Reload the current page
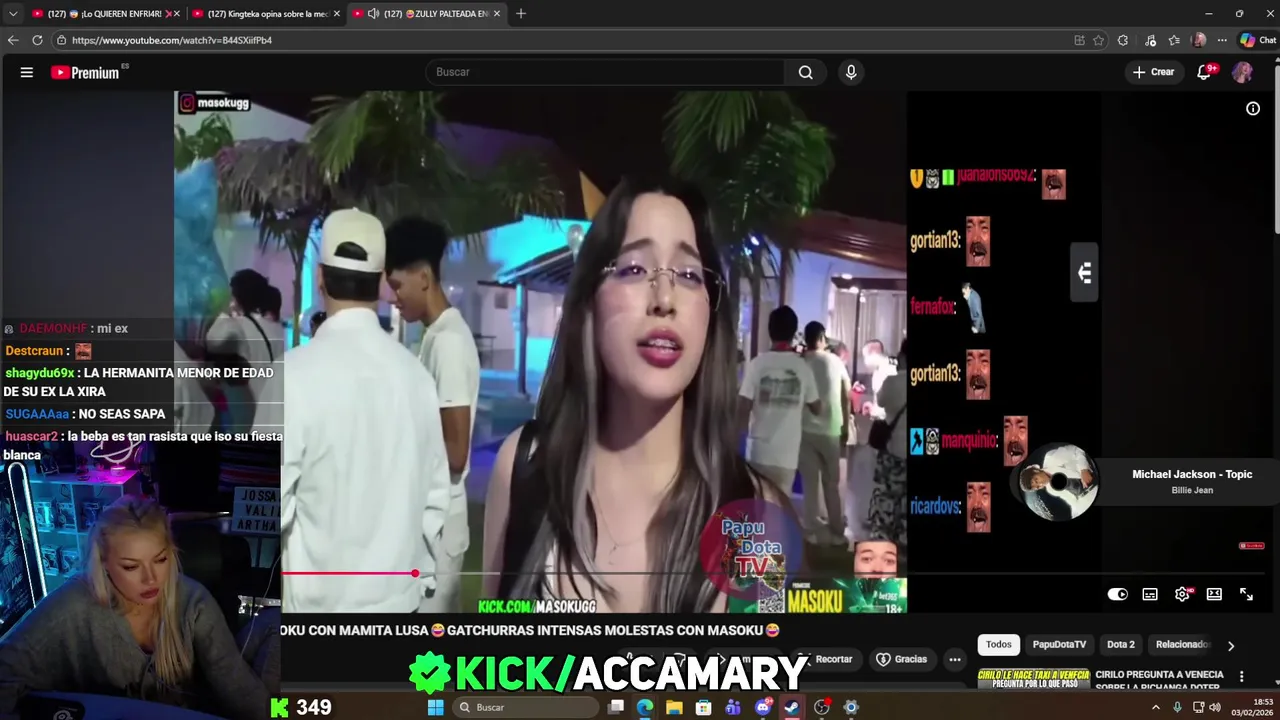The width and height of the screenshot is (1280, 720). [x=37, y=40]
